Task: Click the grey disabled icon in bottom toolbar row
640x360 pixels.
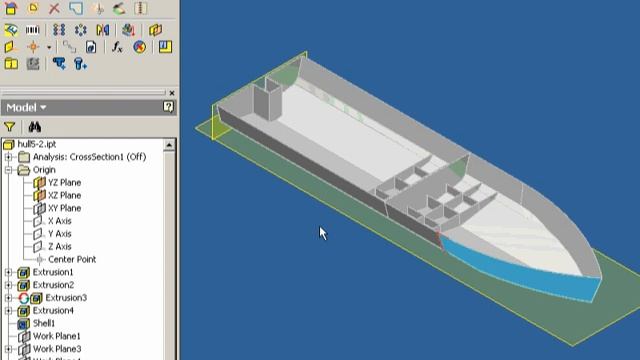Action: pyautogui.click(x=33, y=64)
